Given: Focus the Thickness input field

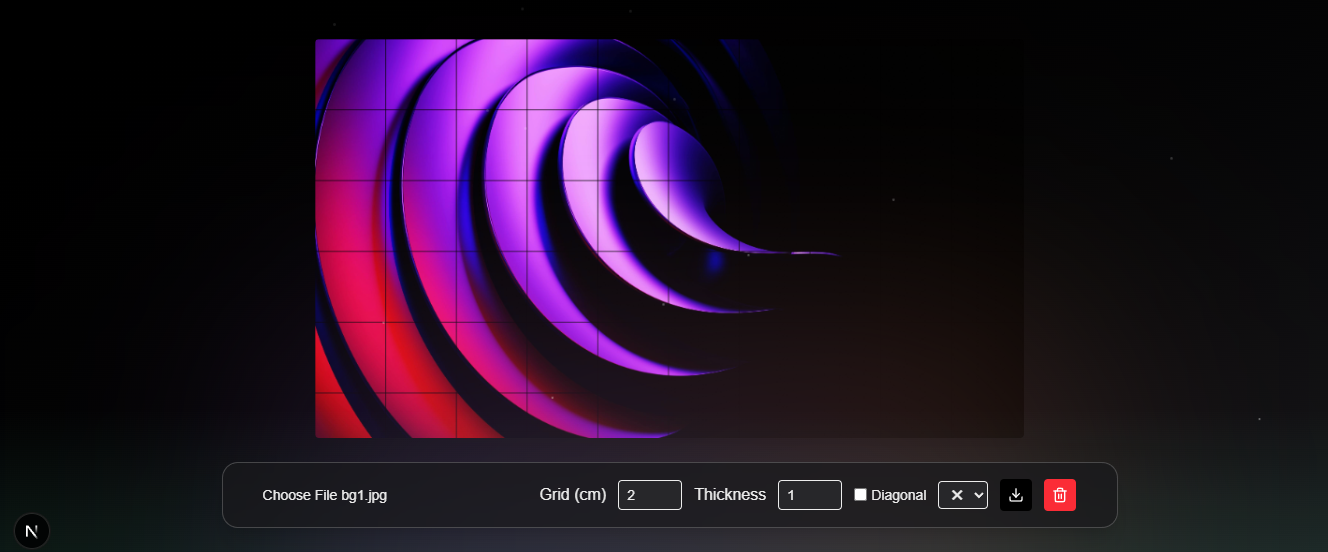Looking at the screenshot, I should [x=810, y=495].
